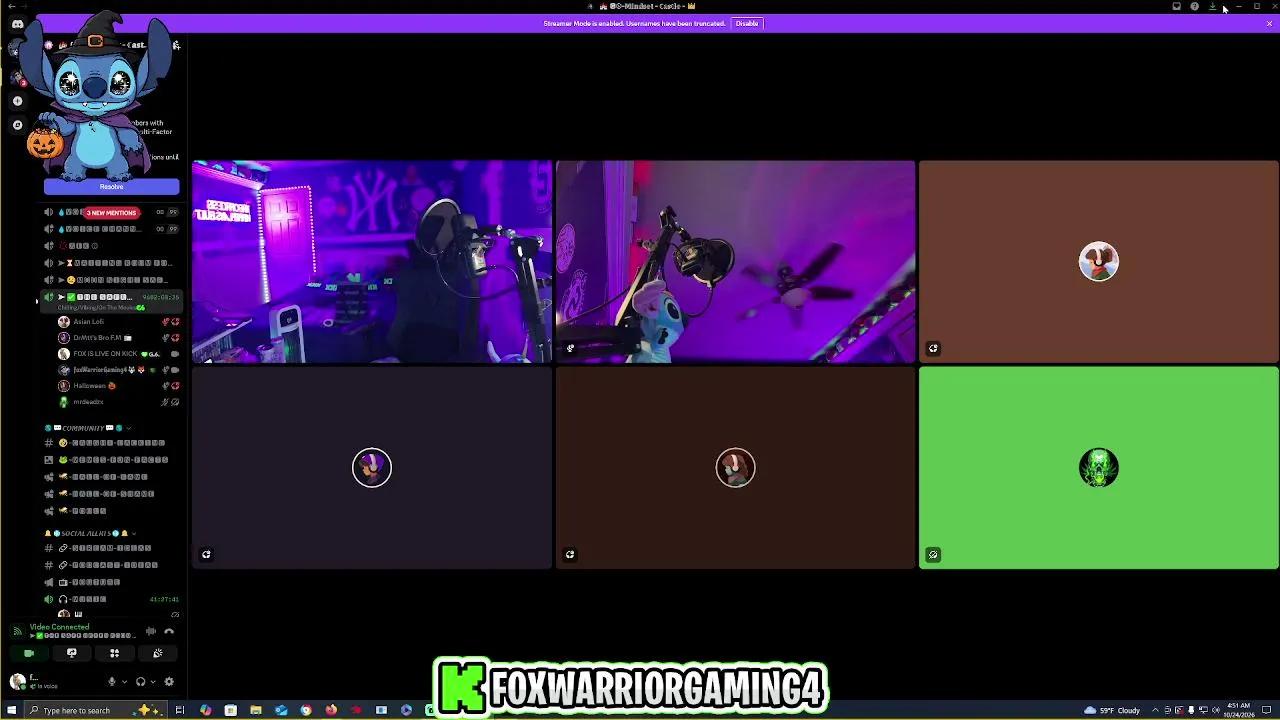Open the taskbar clock showing 4:51 AM

point(1238,711)
